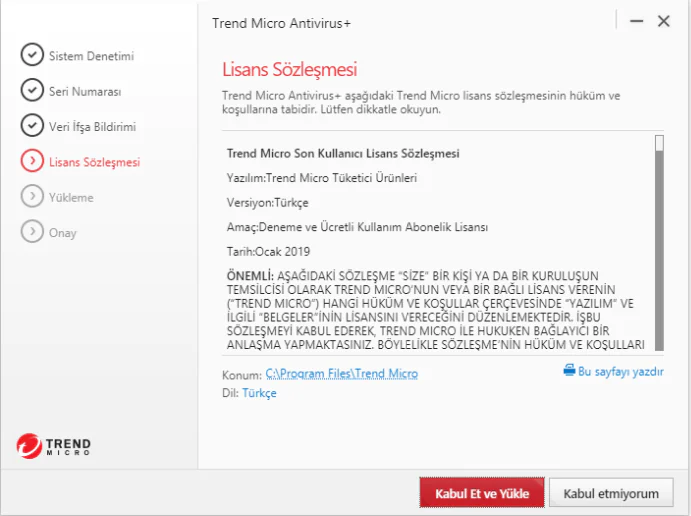The height and width of the screenshot is (516, 691).
Task: Click the Trend Micro logo
Action: click(x=54, y=445)
